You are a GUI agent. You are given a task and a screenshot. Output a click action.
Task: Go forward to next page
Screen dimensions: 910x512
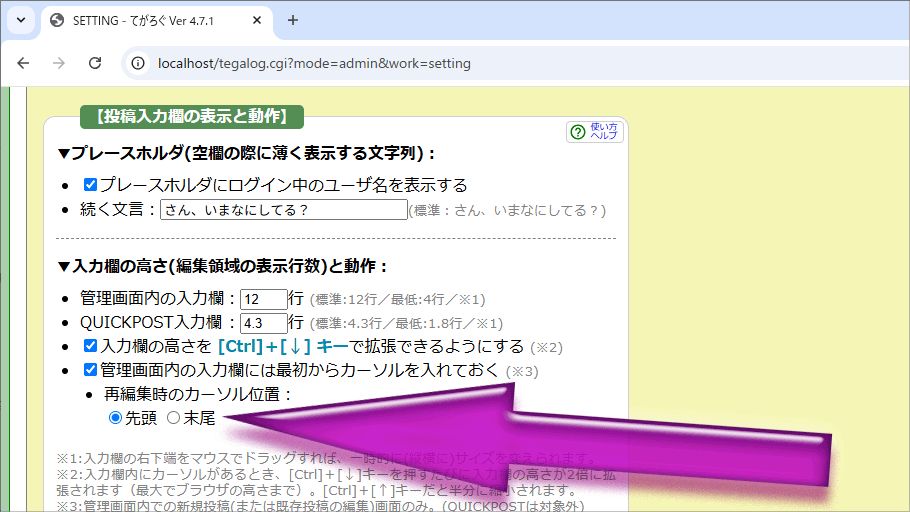click(x=59, y=63)
